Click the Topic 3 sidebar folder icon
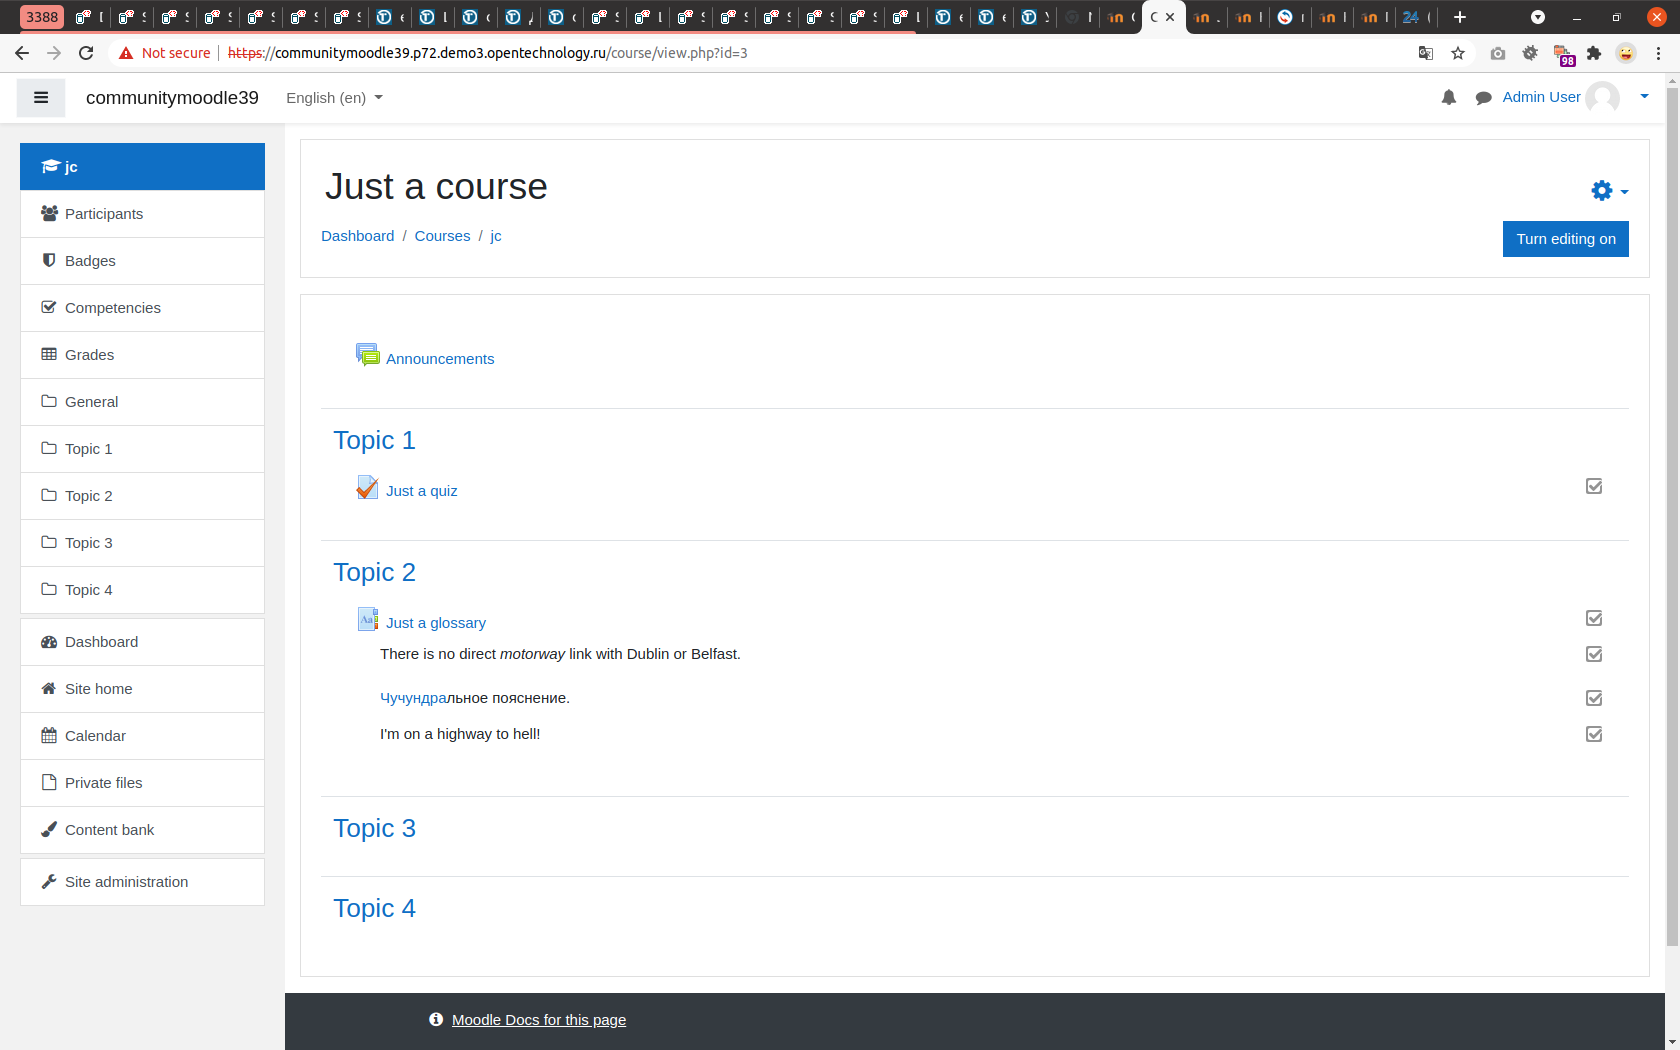This screenshot has width=1680, height=1050. 49,542
